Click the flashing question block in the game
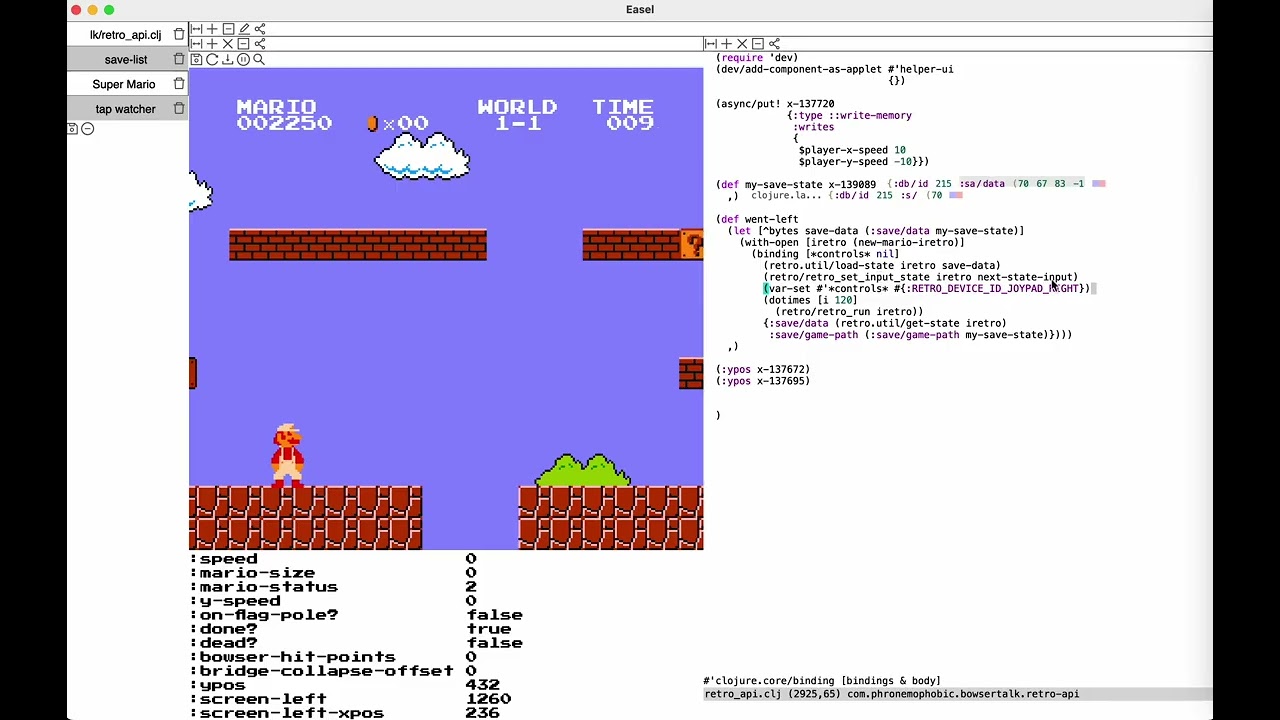 pyautogui.click(x=692, y=245)
